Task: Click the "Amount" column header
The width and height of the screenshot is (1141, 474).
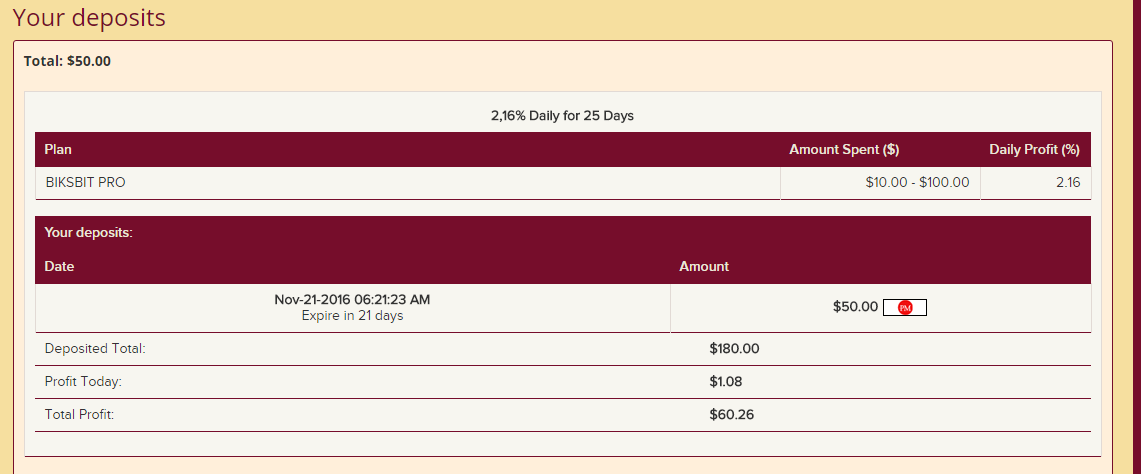Action: [x=704, y=267]
